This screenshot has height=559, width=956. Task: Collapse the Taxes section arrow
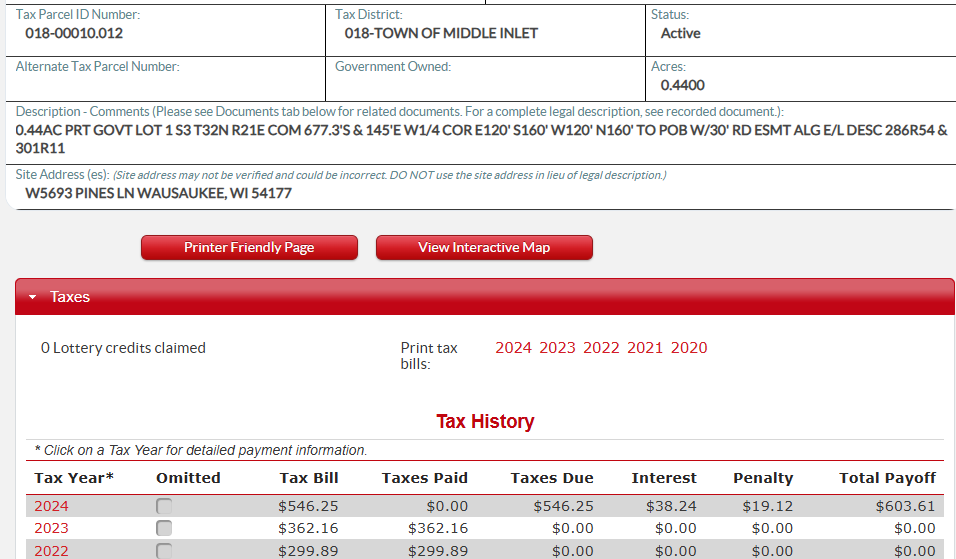[x=33, y=297]
